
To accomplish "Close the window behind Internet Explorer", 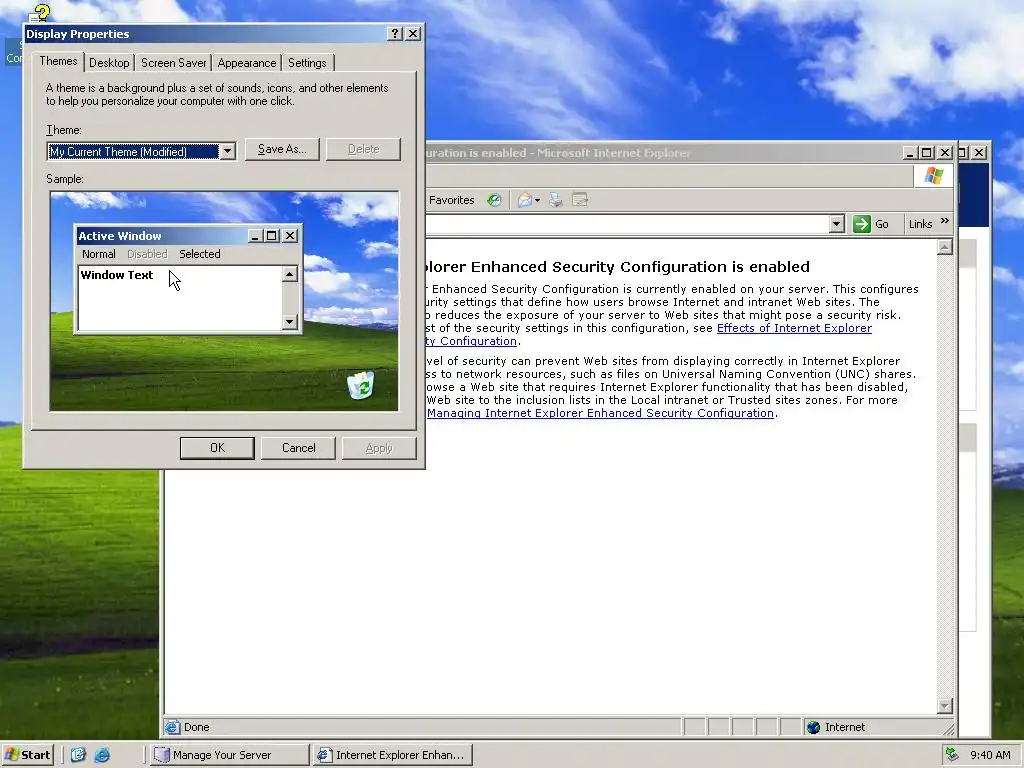I will pyautogui.click(x=979, y=153).
